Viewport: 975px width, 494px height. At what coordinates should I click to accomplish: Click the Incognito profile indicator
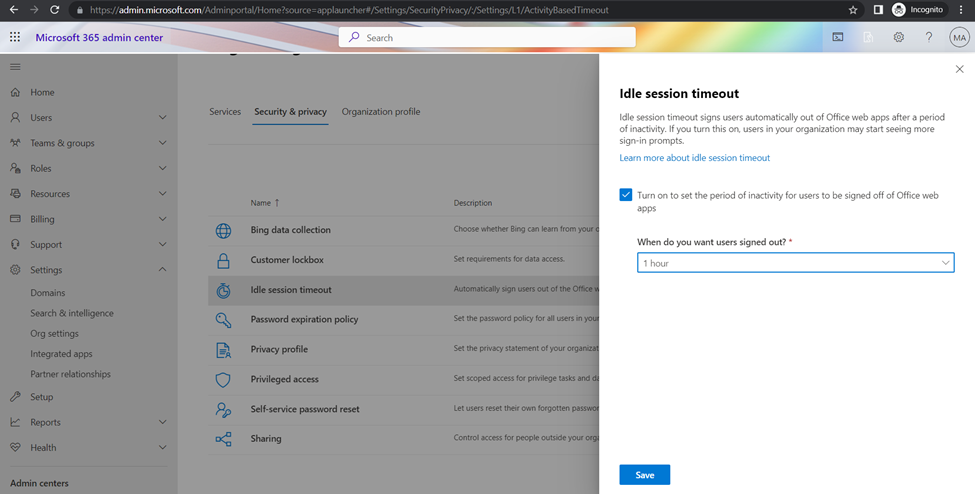point(918,10)
